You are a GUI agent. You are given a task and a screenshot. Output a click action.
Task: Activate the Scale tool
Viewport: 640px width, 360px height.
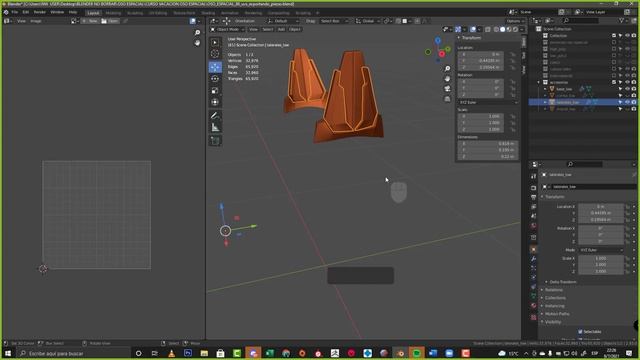pos(215,90)
